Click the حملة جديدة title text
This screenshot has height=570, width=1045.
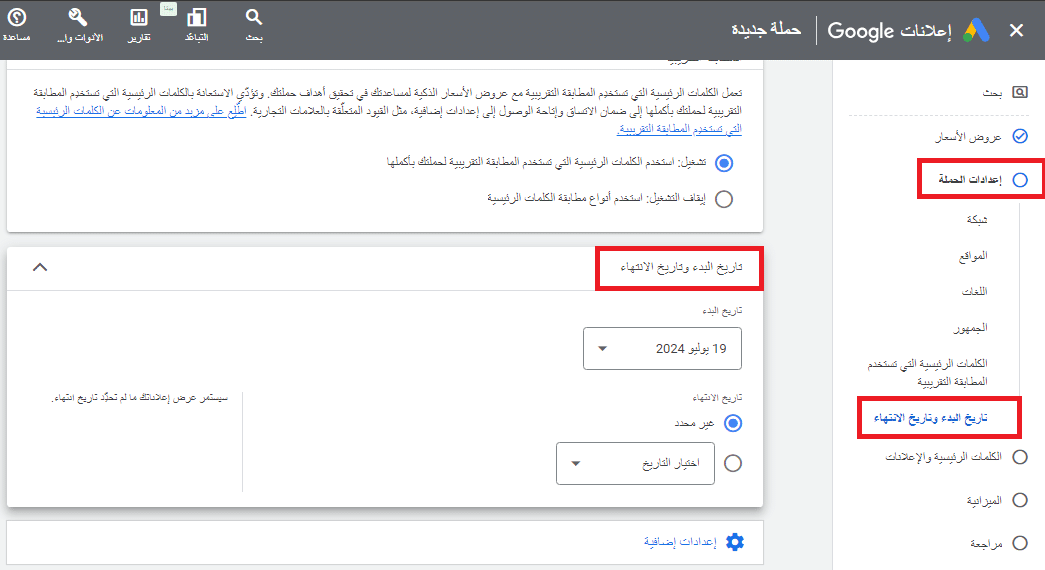pos(766,29)
